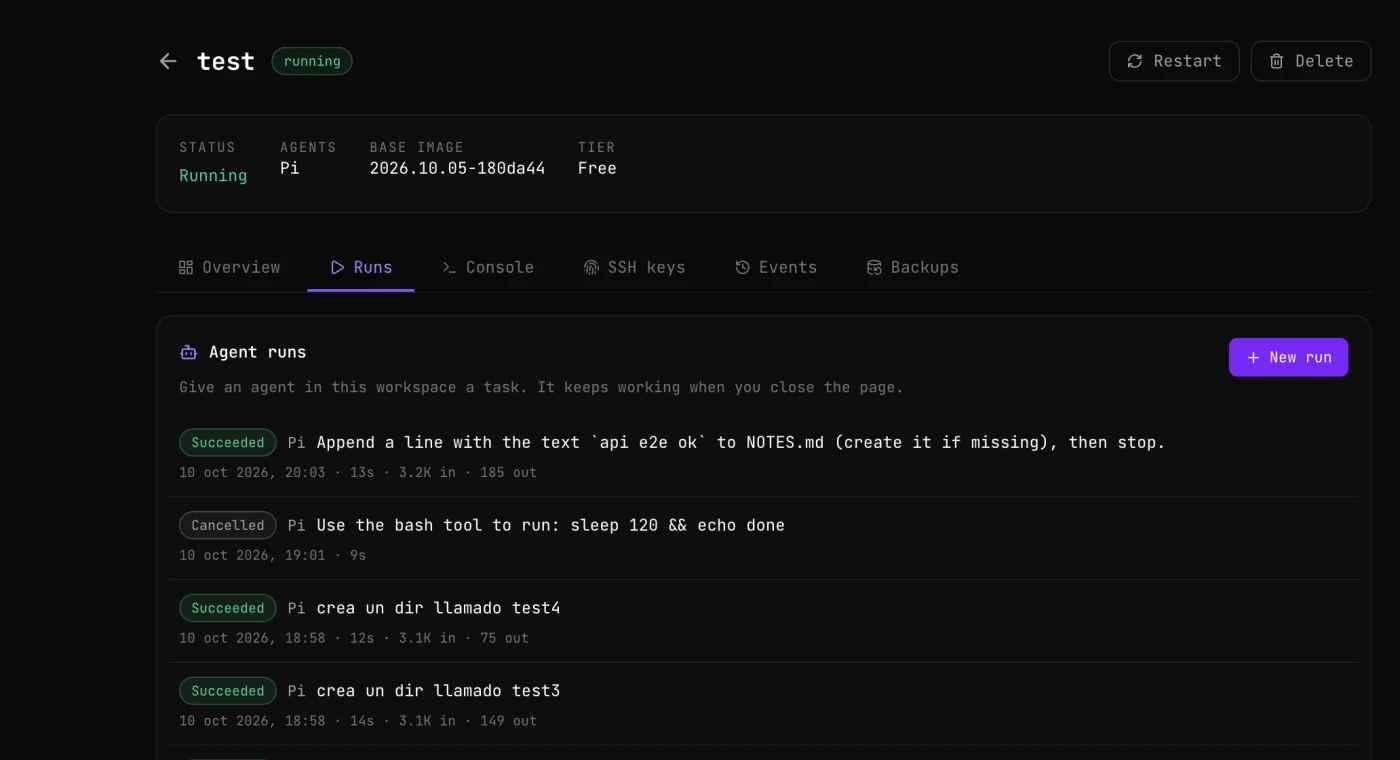Viewport: 1400px width, 760px height.
Task: Click the Free tier value
Action: coord(597,168)
